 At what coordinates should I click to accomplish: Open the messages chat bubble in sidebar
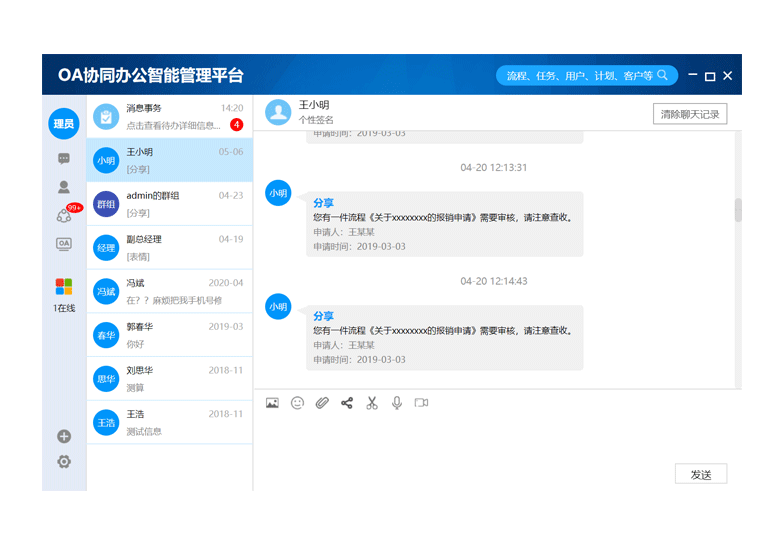pyautogui.click(x=64, y=159)
